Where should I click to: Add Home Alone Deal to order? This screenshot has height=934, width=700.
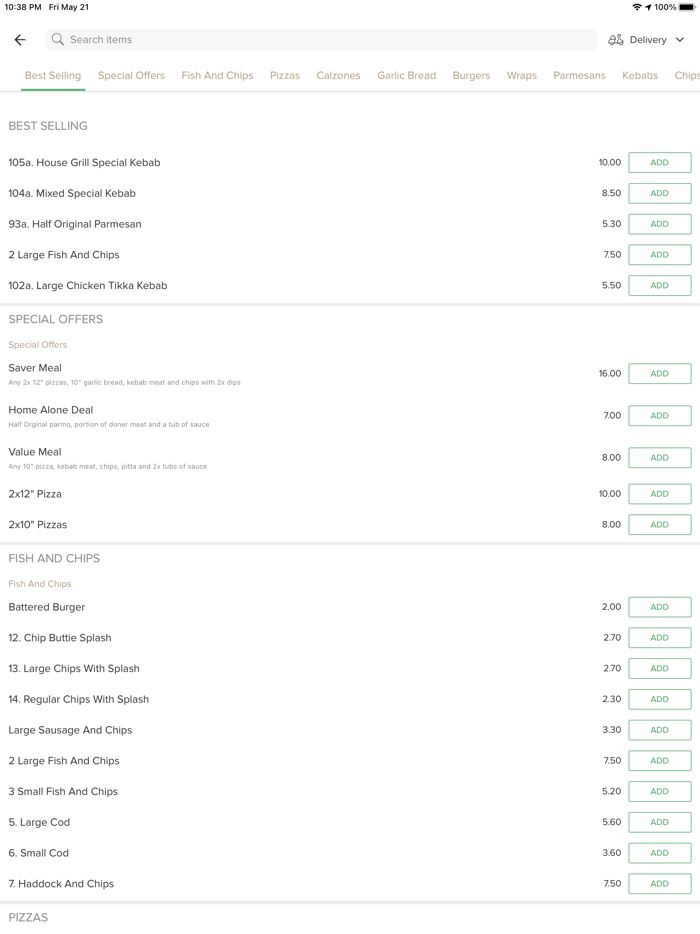coord(659,416)
